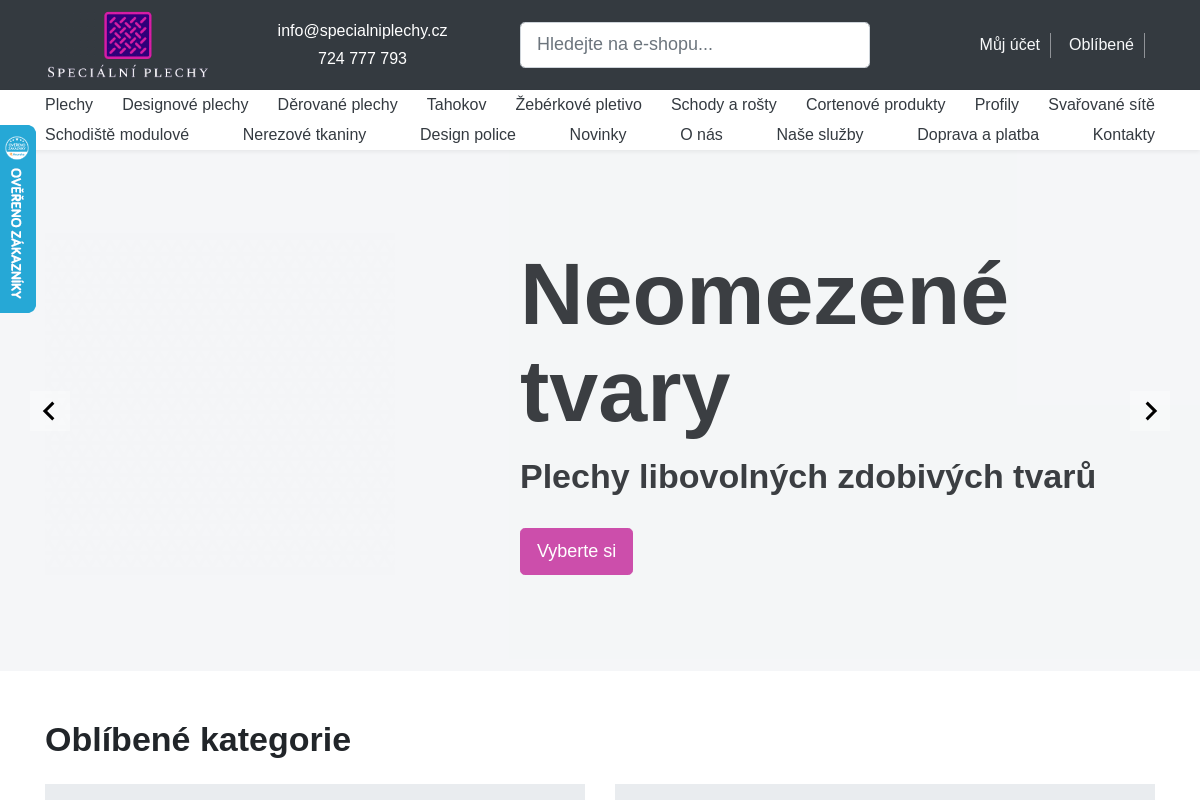Open Doprava a platba page
This screenshot has height=800, width=1200.
978,135
